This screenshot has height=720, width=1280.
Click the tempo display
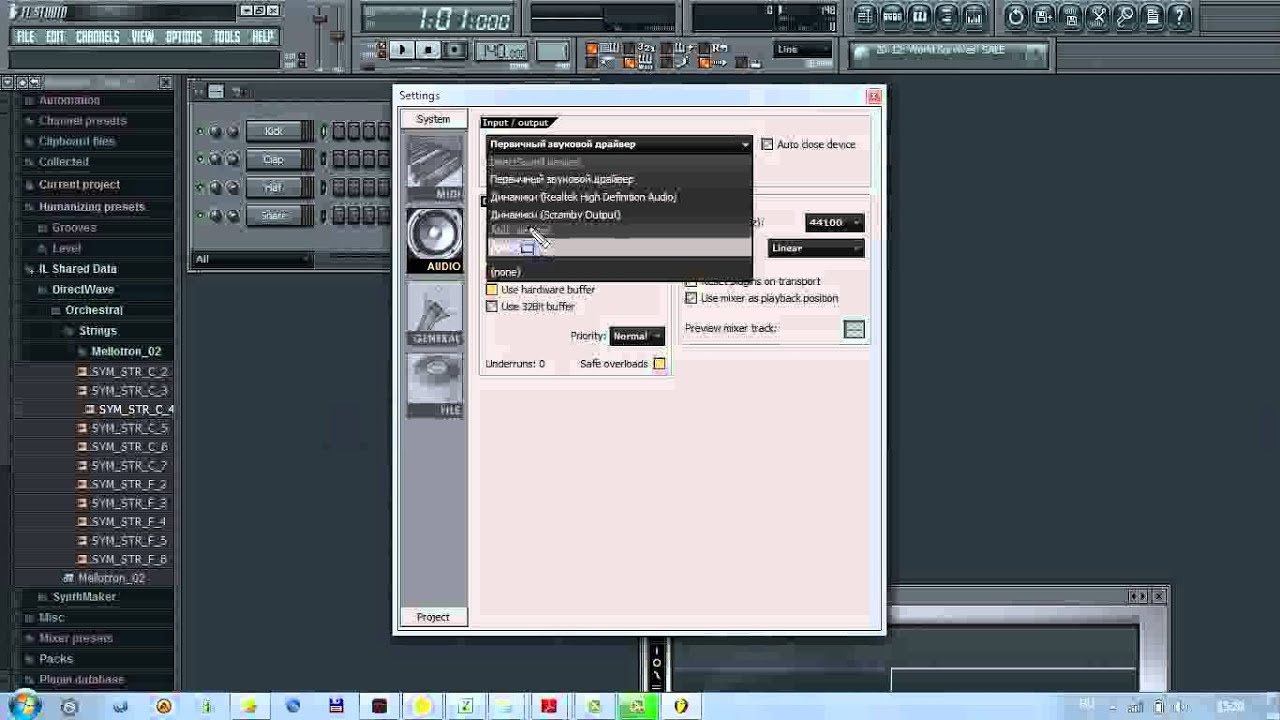point(503,52)
